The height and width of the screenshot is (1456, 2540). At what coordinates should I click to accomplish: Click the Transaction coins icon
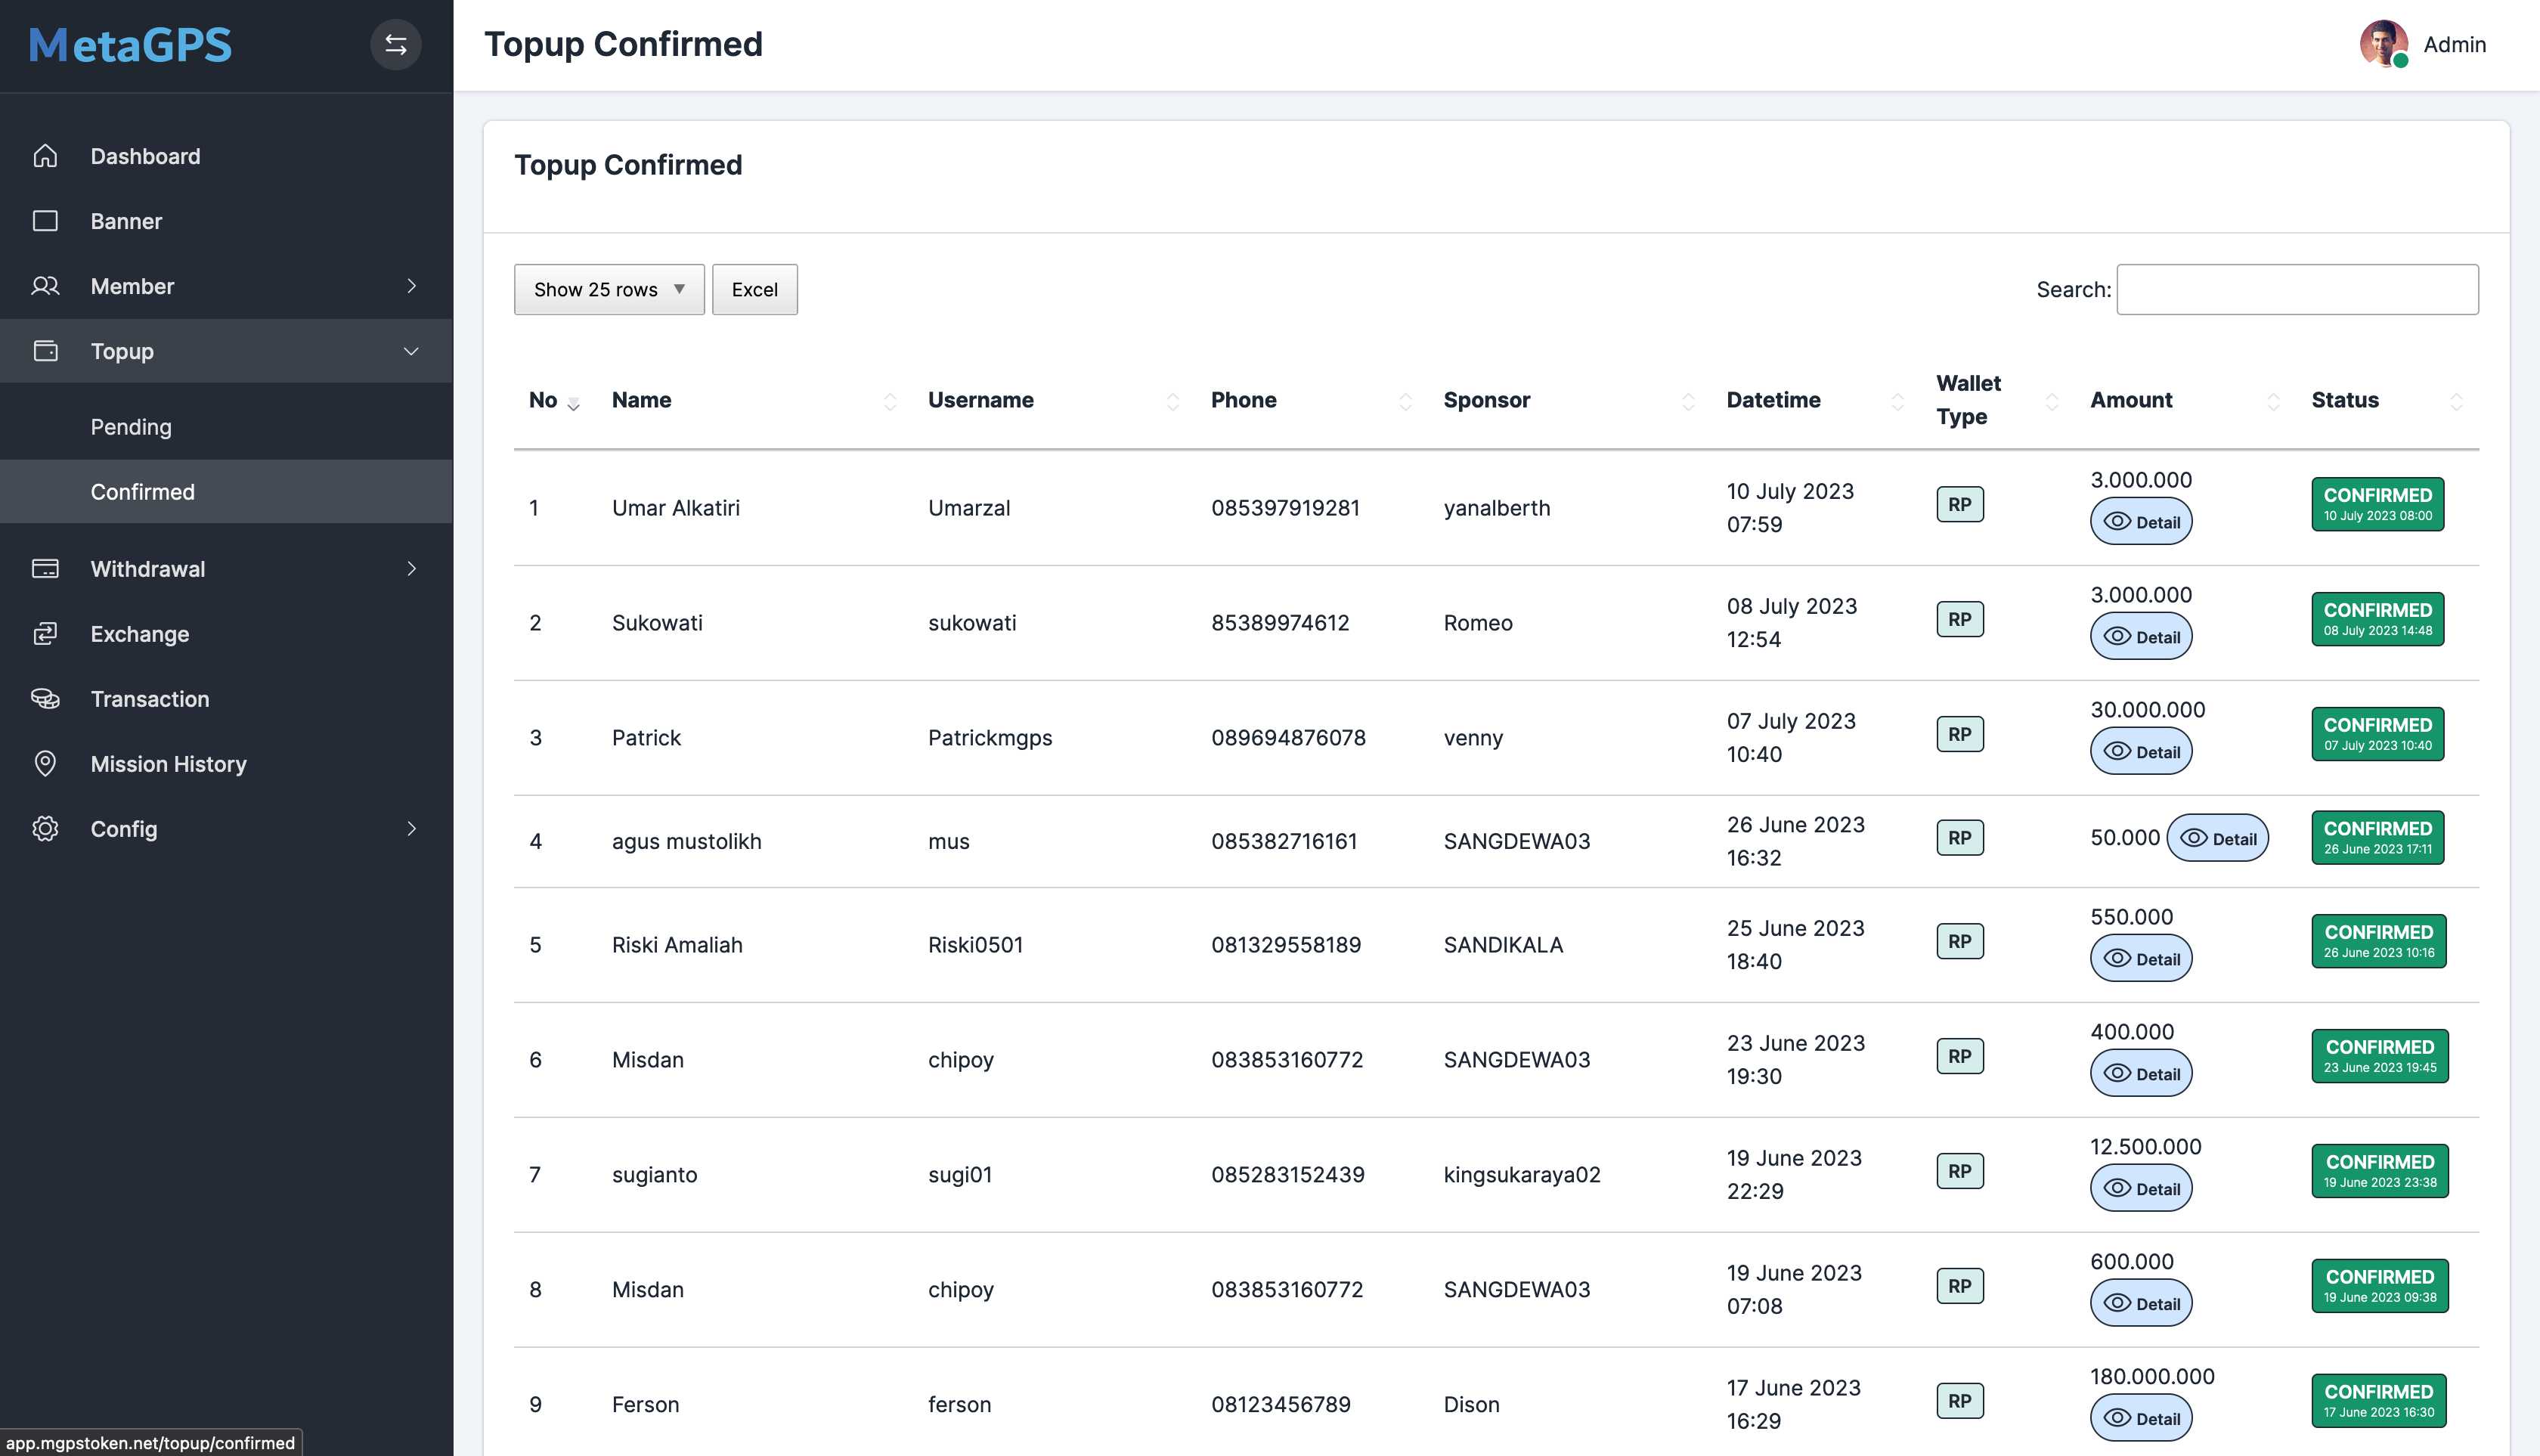pos(45,699)
